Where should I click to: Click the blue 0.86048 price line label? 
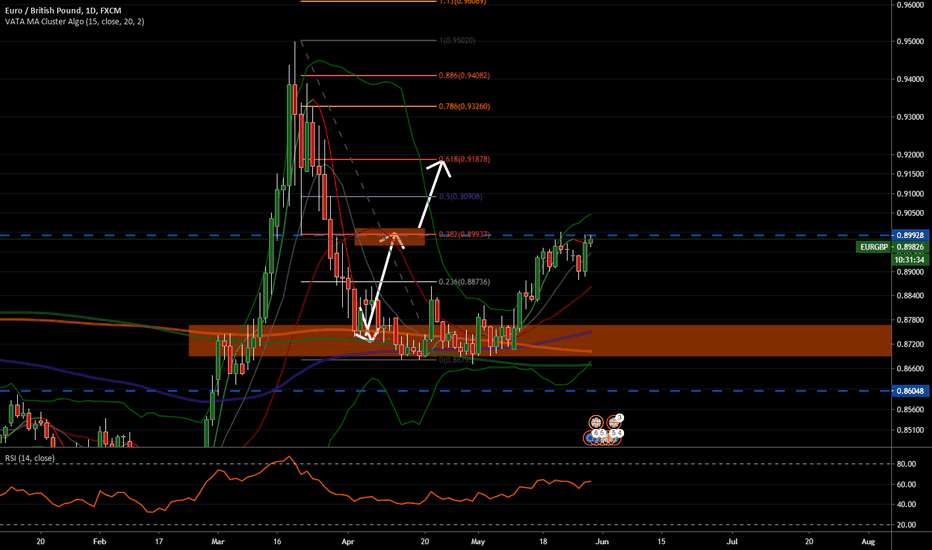(x=910, y=391)
